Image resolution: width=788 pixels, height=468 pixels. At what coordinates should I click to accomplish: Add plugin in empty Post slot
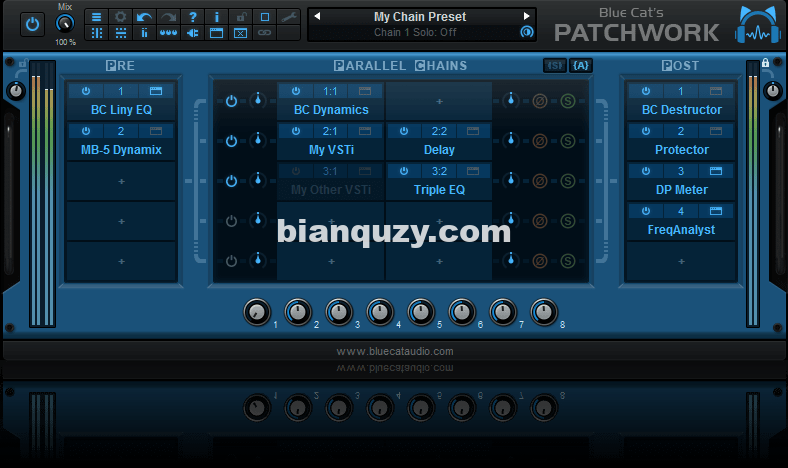681,261
